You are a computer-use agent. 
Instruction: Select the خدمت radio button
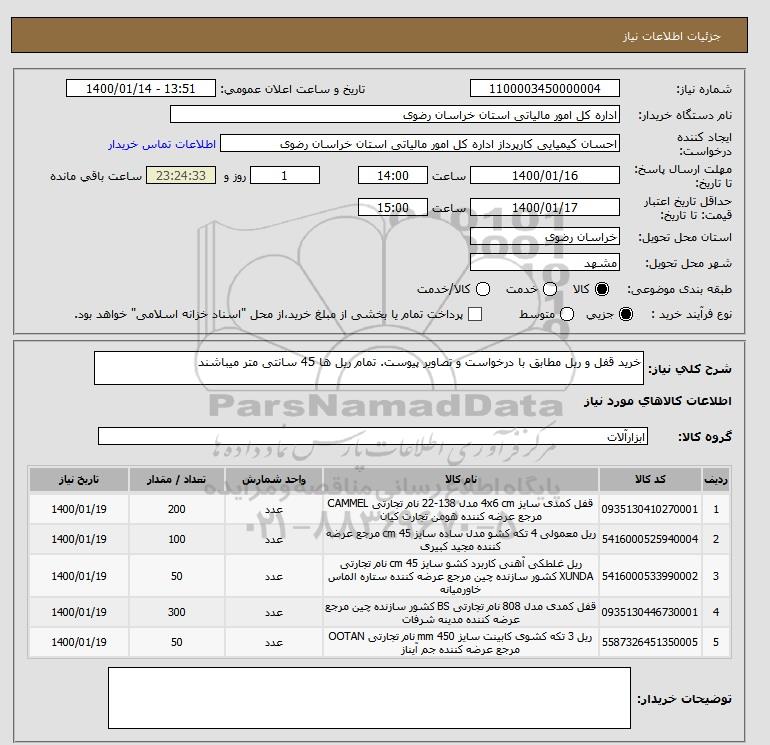pos(550,289)
